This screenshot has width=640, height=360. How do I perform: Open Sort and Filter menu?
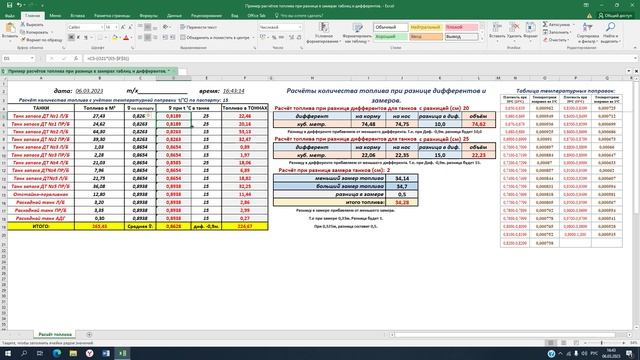click(587, 33)
